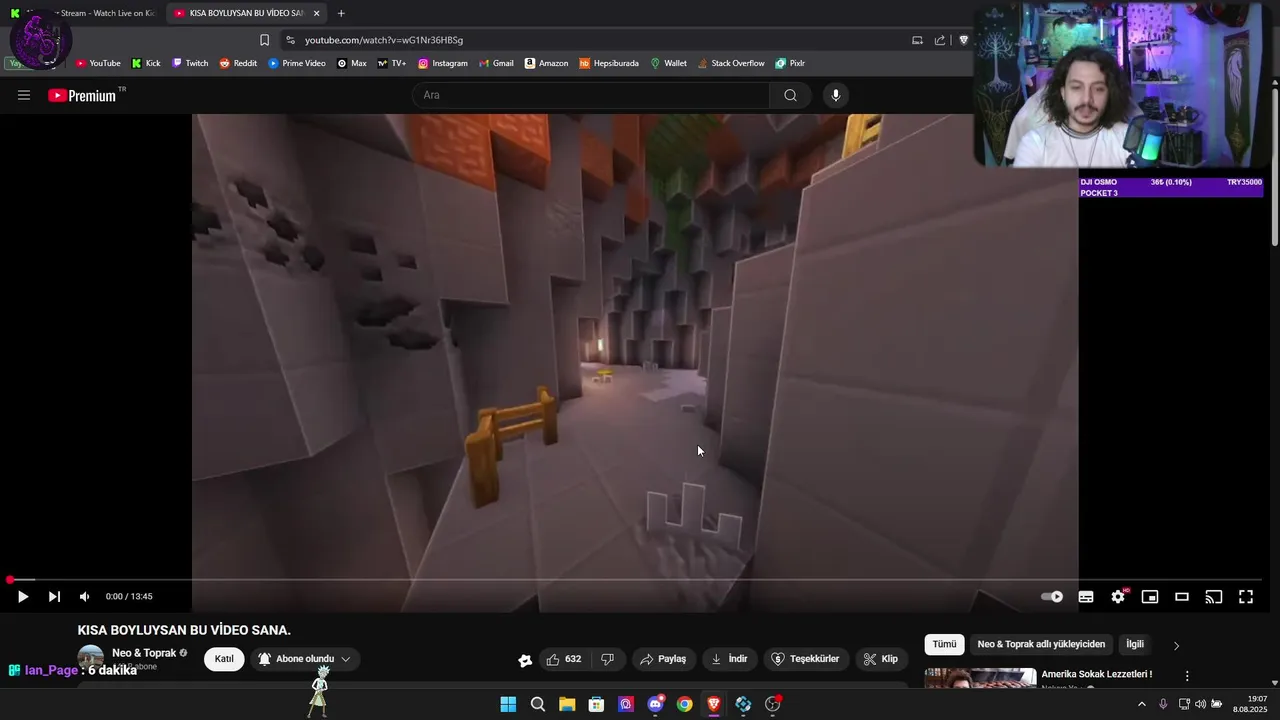
Task: Switch to theater mode view
Action: (1182, 597)
